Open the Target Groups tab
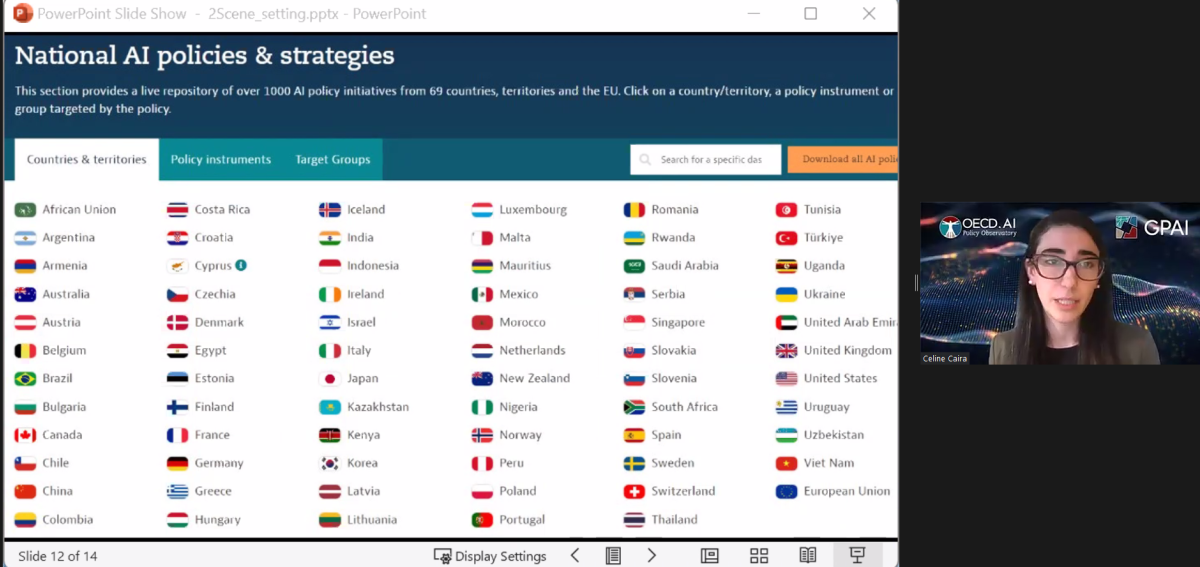Screen dimensions: 1200x567 [x=332, y=160]
